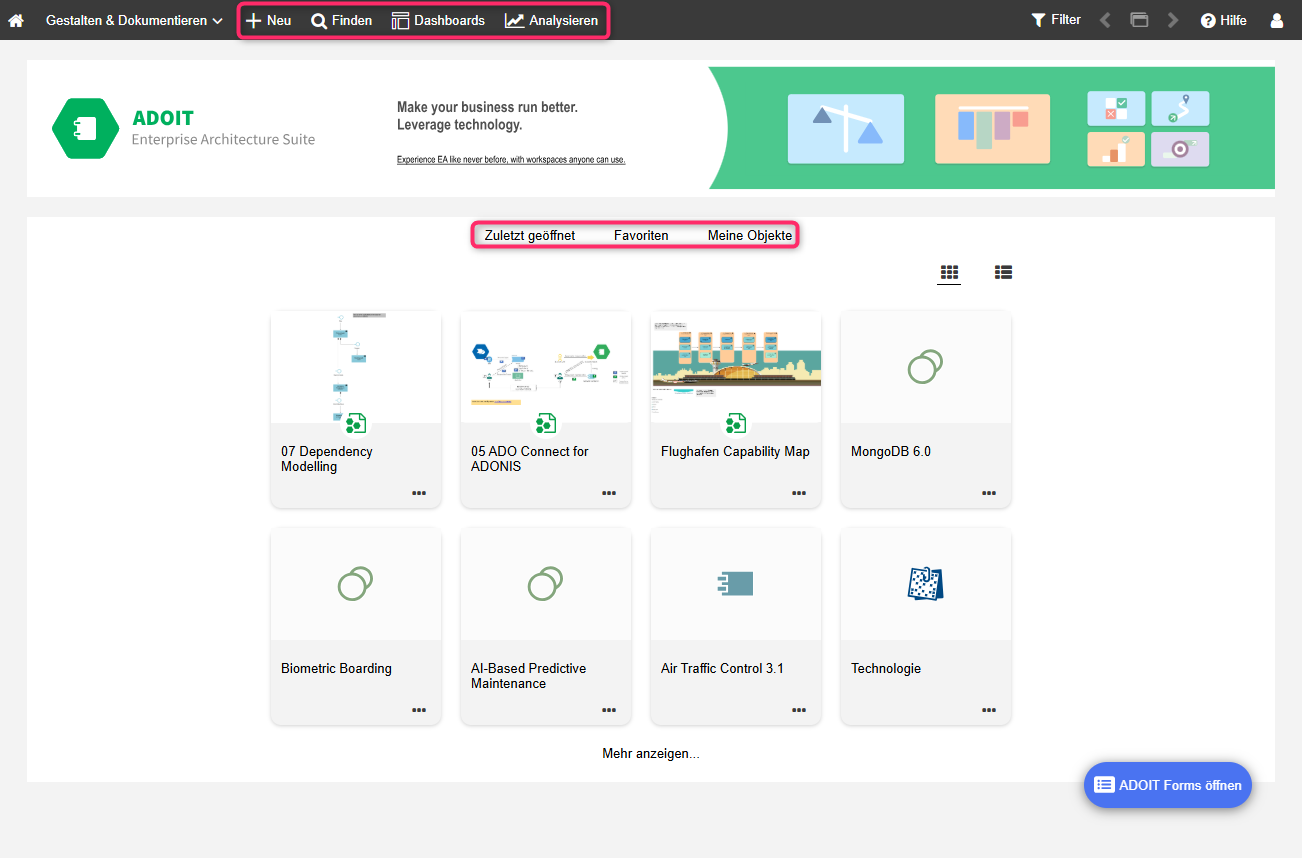Click the 'AI-Based Predictive Maintenance' title text
This screenshot has height=858, width=1302.
pos(529,676)
